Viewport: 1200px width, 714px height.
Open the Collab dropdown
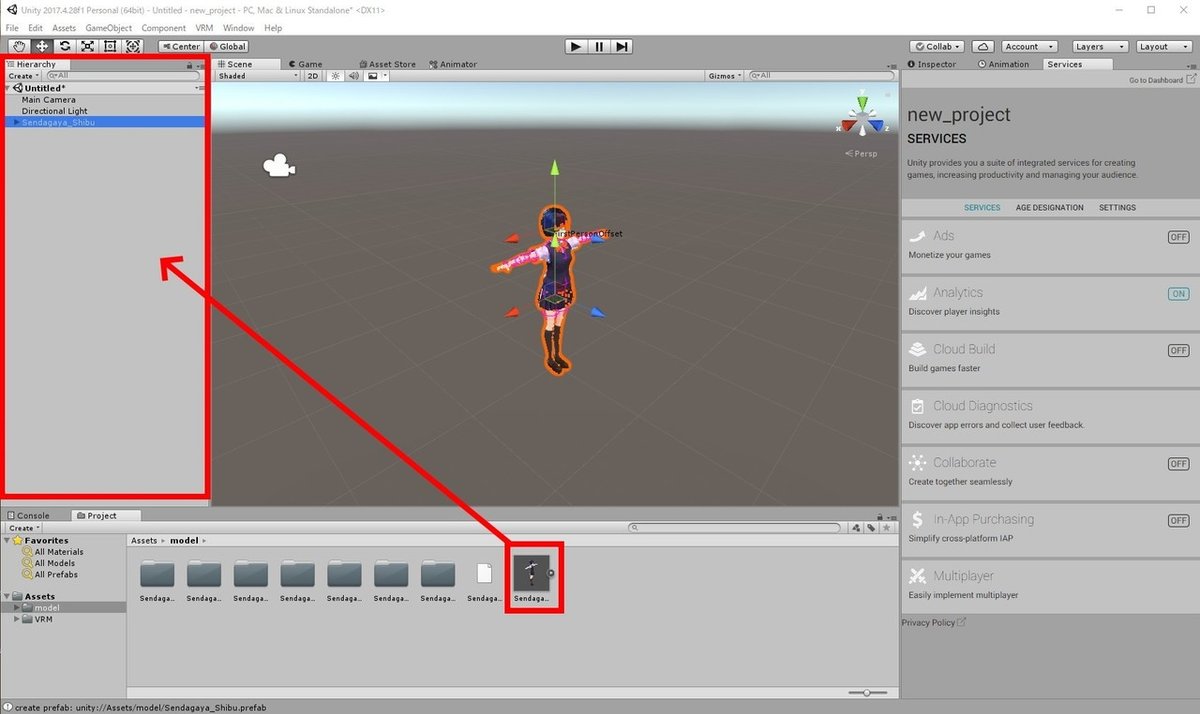pyautogui.click(x=938, y=46)
